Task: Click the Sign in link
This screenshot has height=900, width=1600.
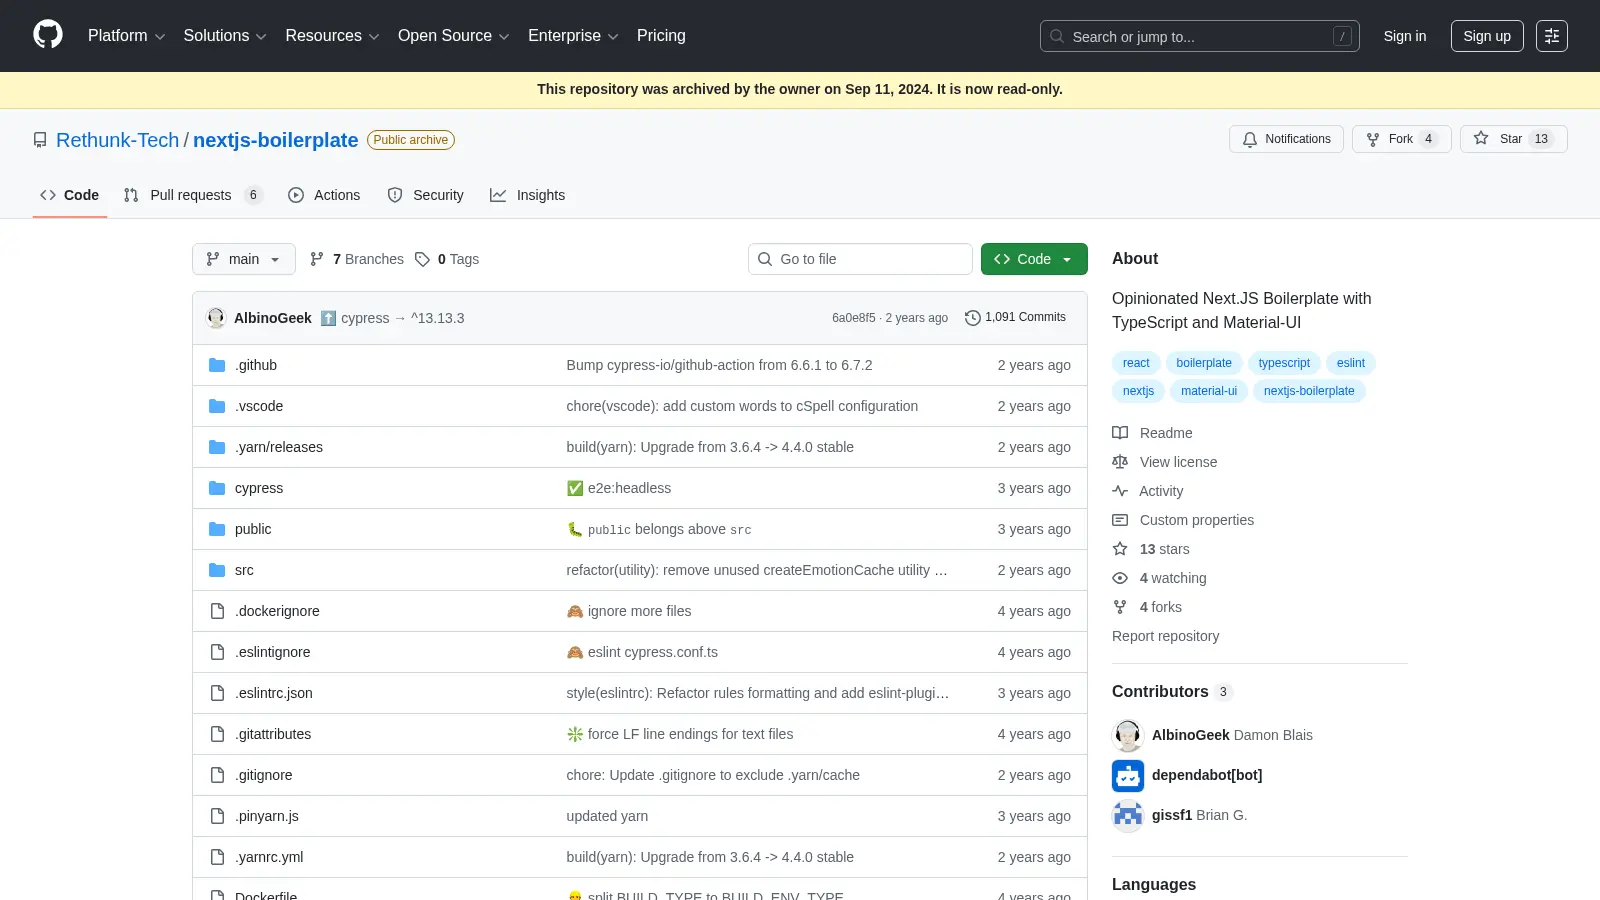Action: click(x=1405, y=36)
